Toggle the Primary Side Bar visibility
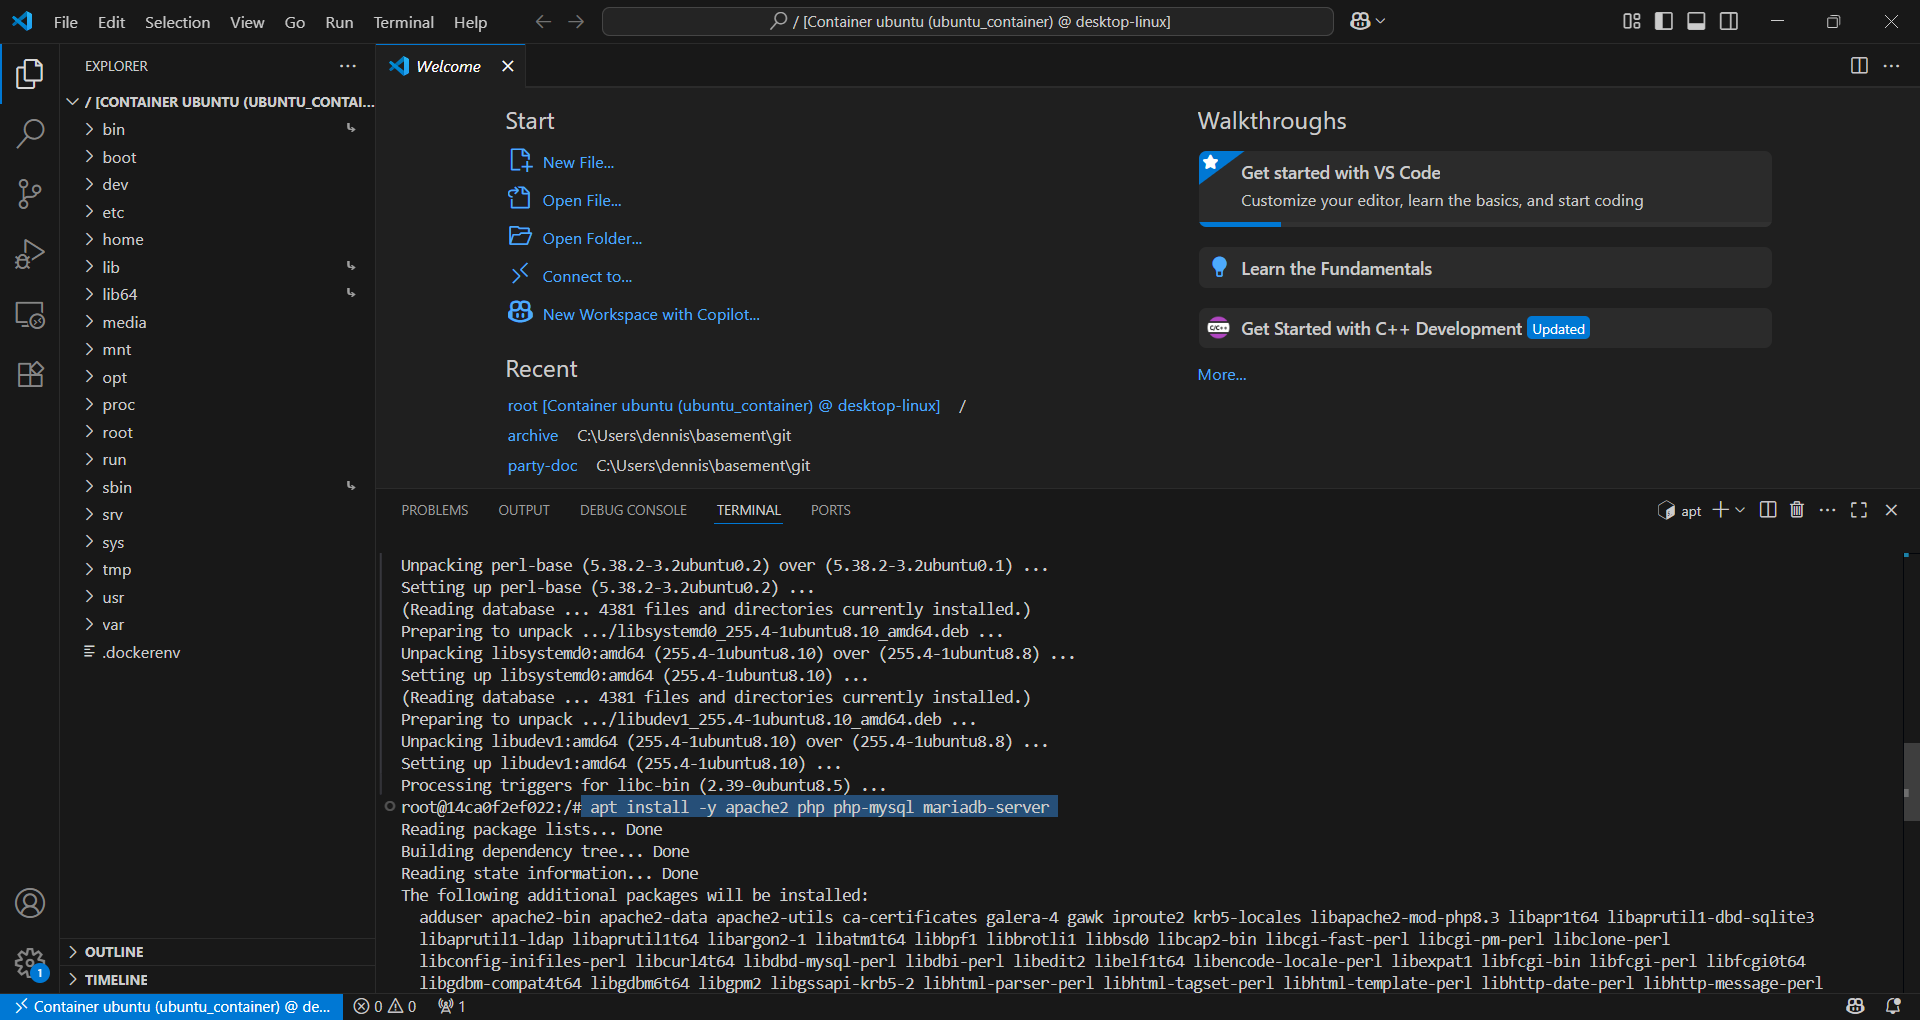This screenshot has width=1920, height=1020. (1663, 21)
